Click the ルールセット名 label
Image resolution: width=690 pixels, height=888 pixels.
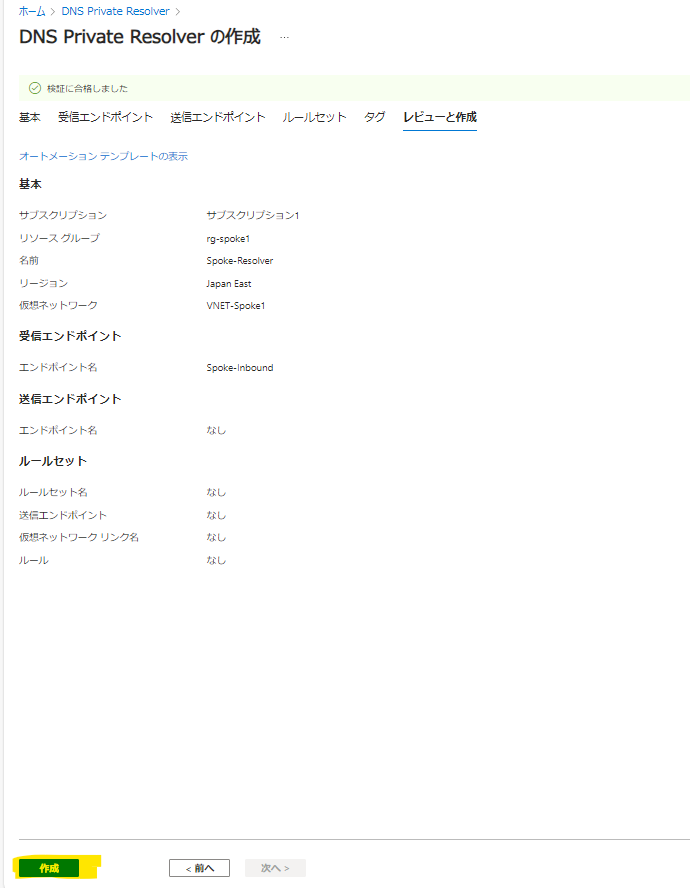coord(53,492)
